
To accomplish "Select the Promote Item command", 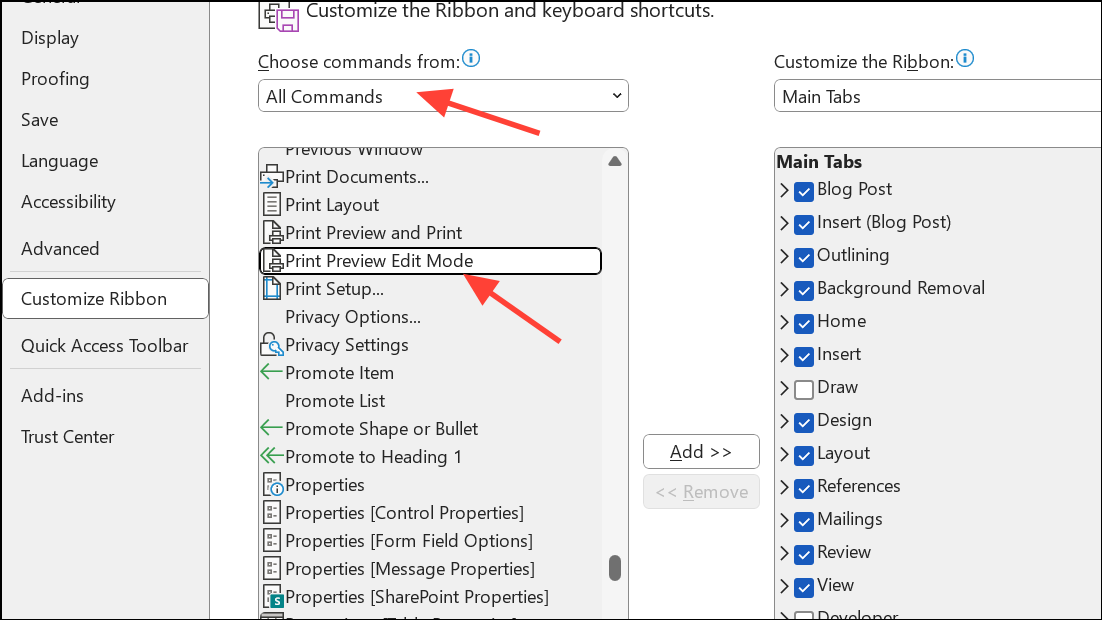I will 340,372.
